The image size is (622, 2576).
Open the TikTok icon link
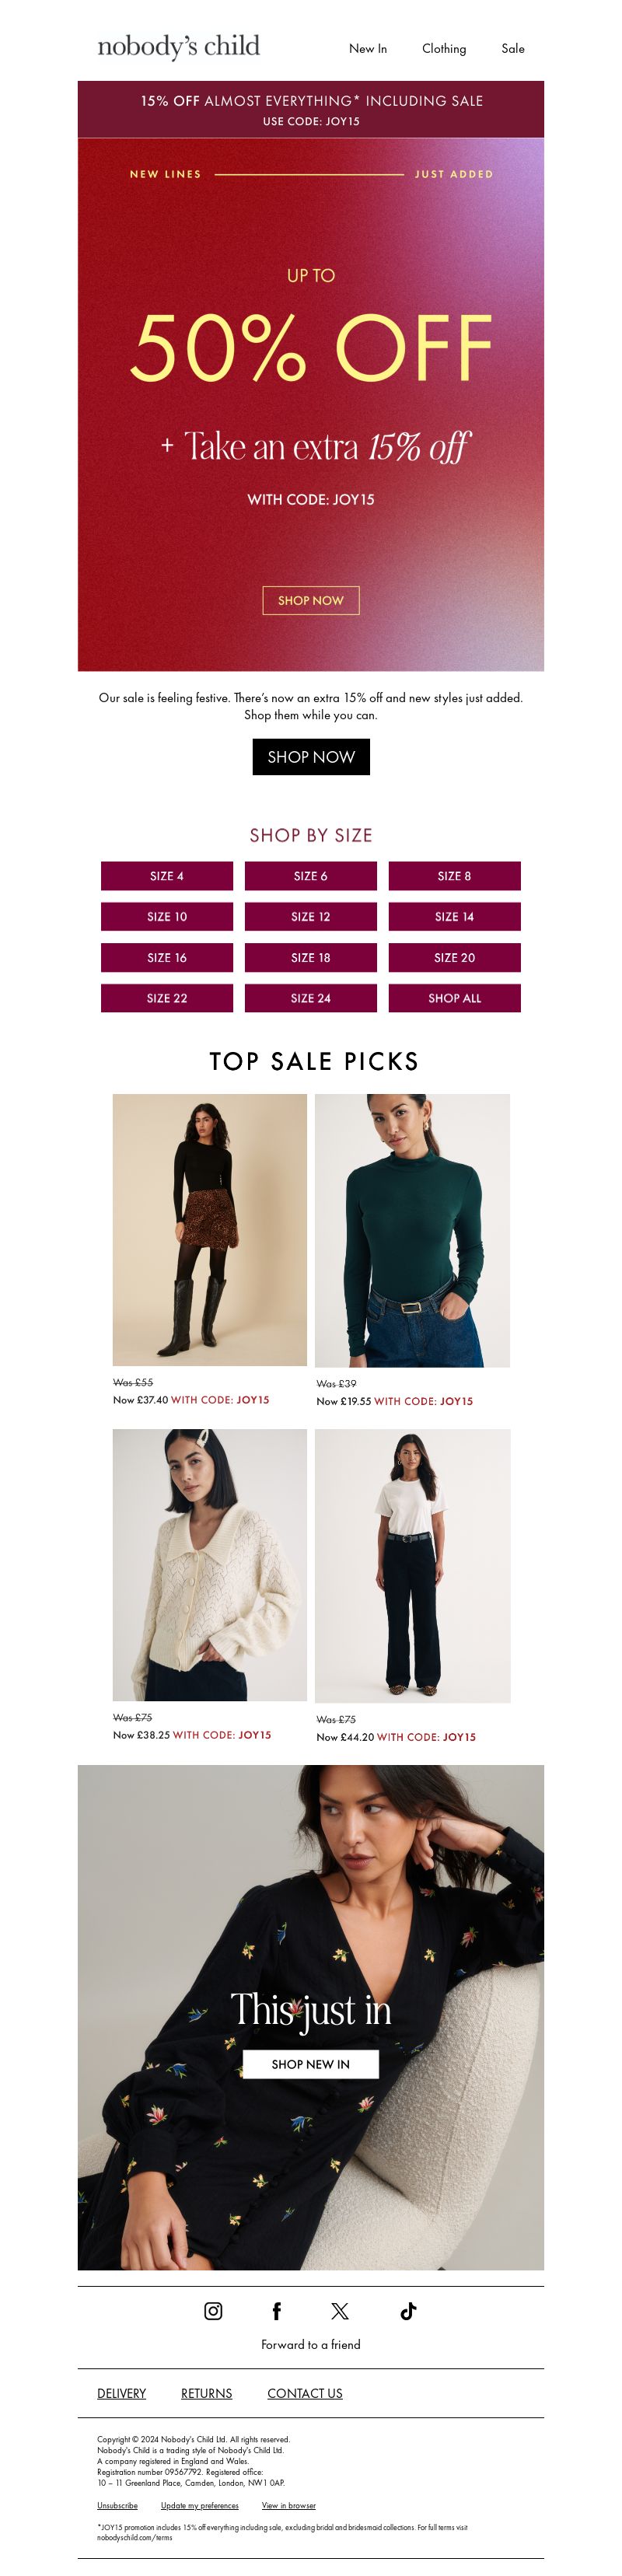point(408,2310)
